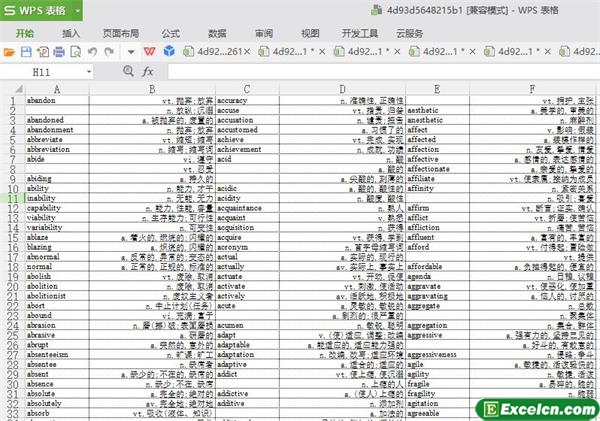
Task: Select column C header
Action: (x=247, y=90)
